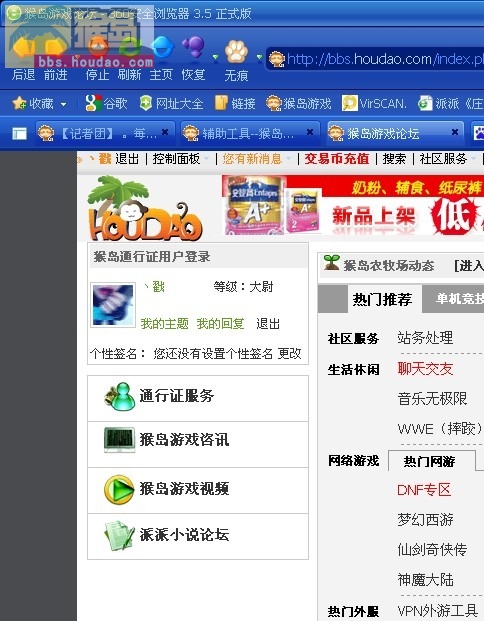Screen dimensions: 484x621
Task: Open the 站务处理 forum link
Action: click(x=425, y=338)
